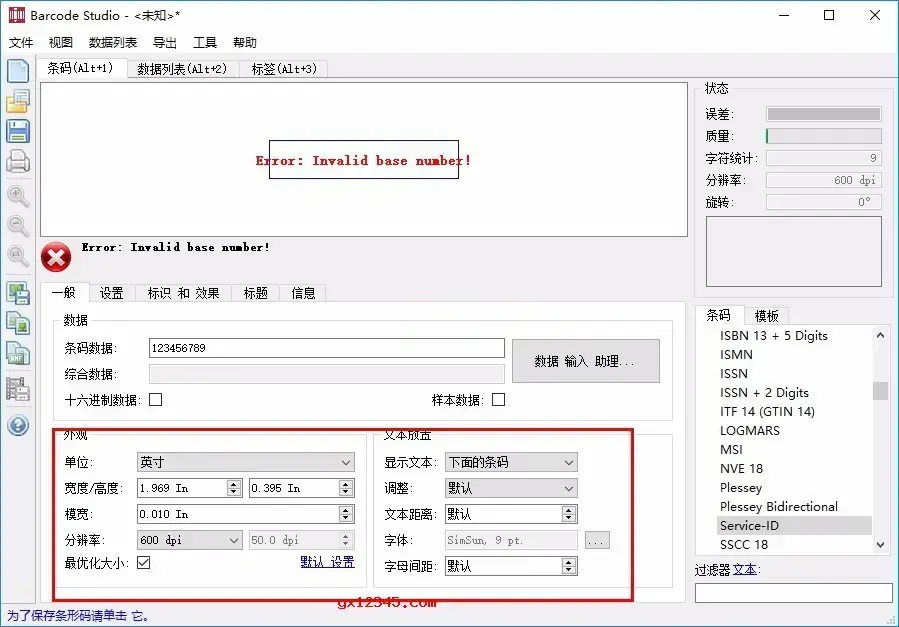Open the 文件 menu

coord(21,42)
